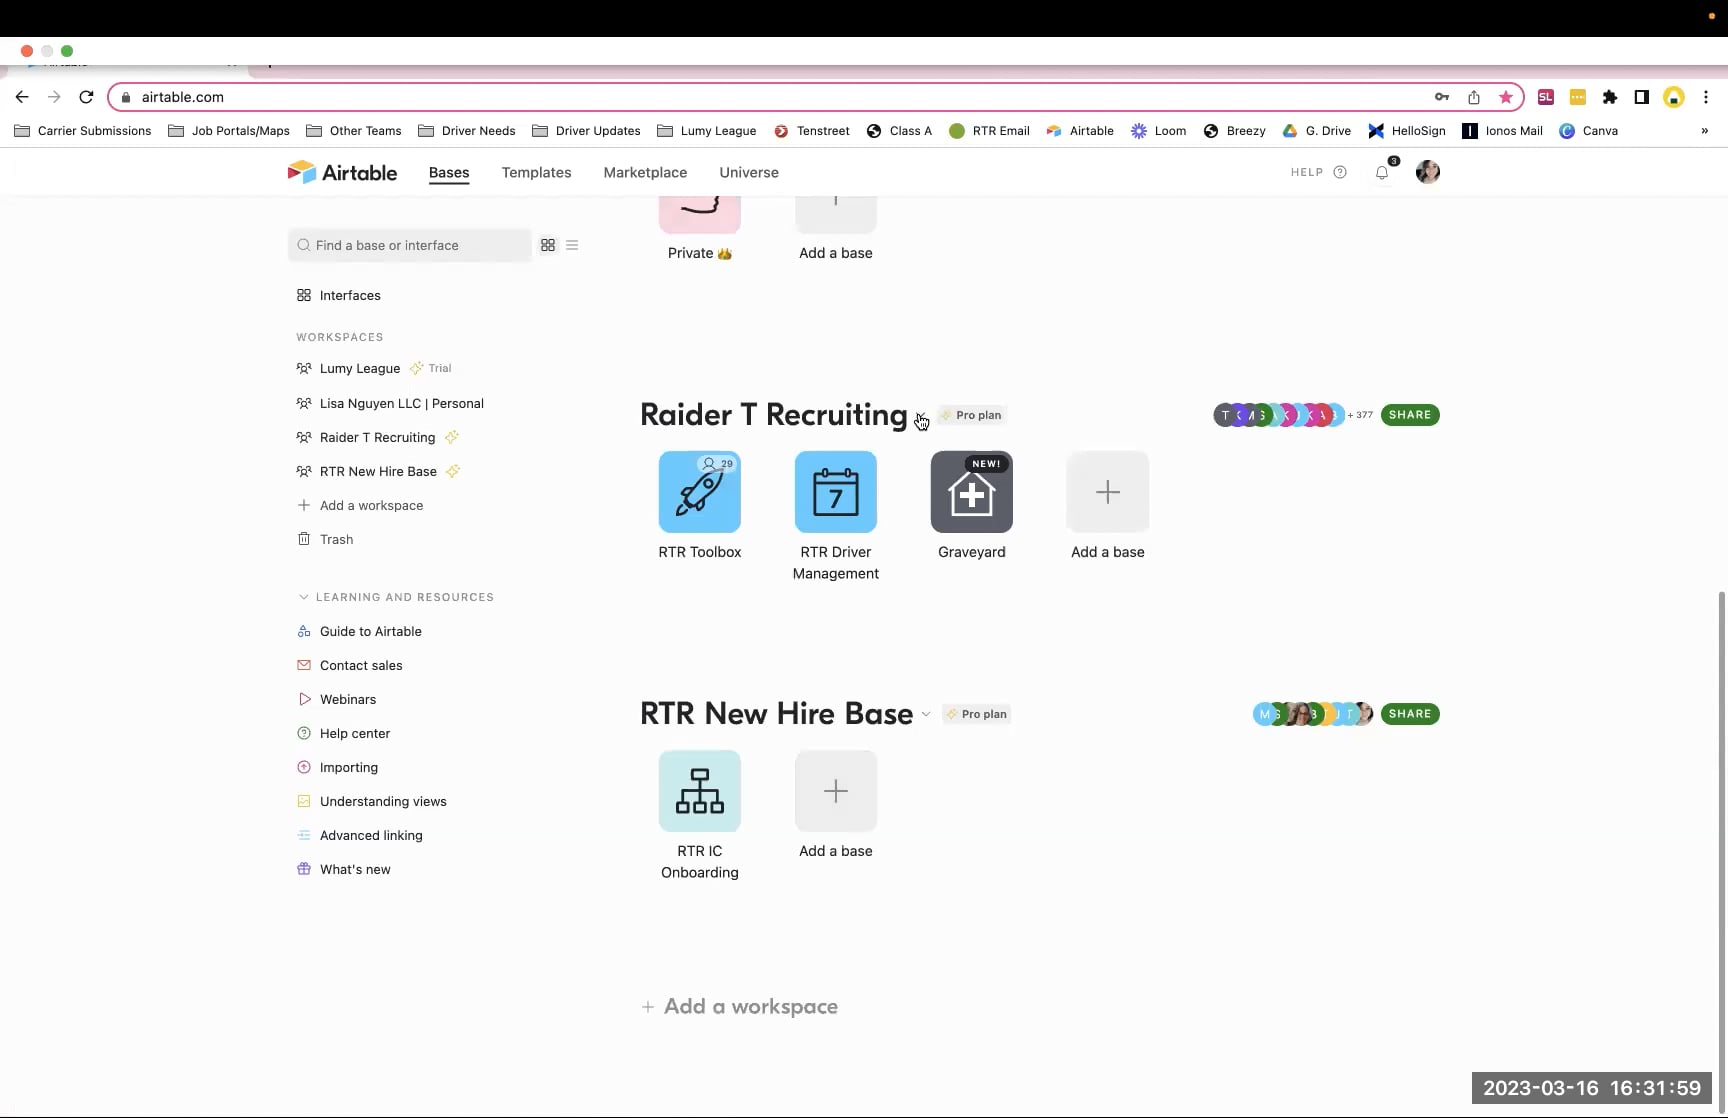Open the HELP menu
Viewport: 1728px width, 1118px height.
tap(1318, 172)
